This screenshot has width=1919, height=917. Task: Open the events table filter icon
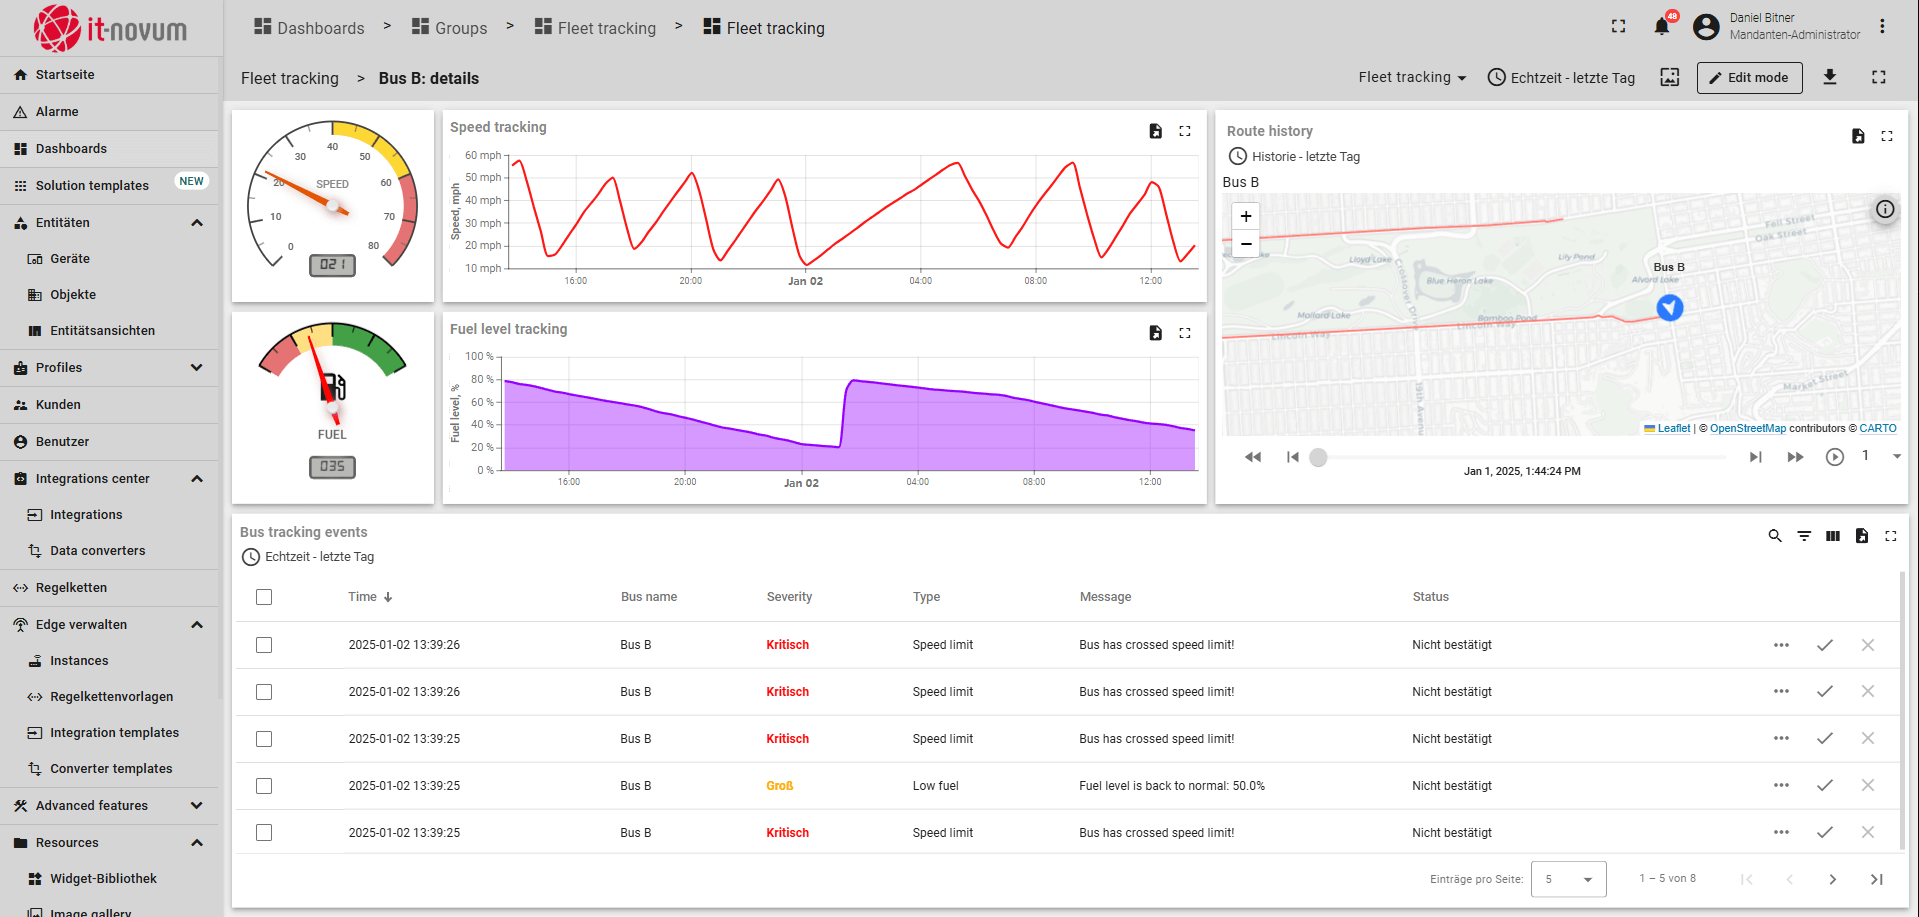point(1804,536)
